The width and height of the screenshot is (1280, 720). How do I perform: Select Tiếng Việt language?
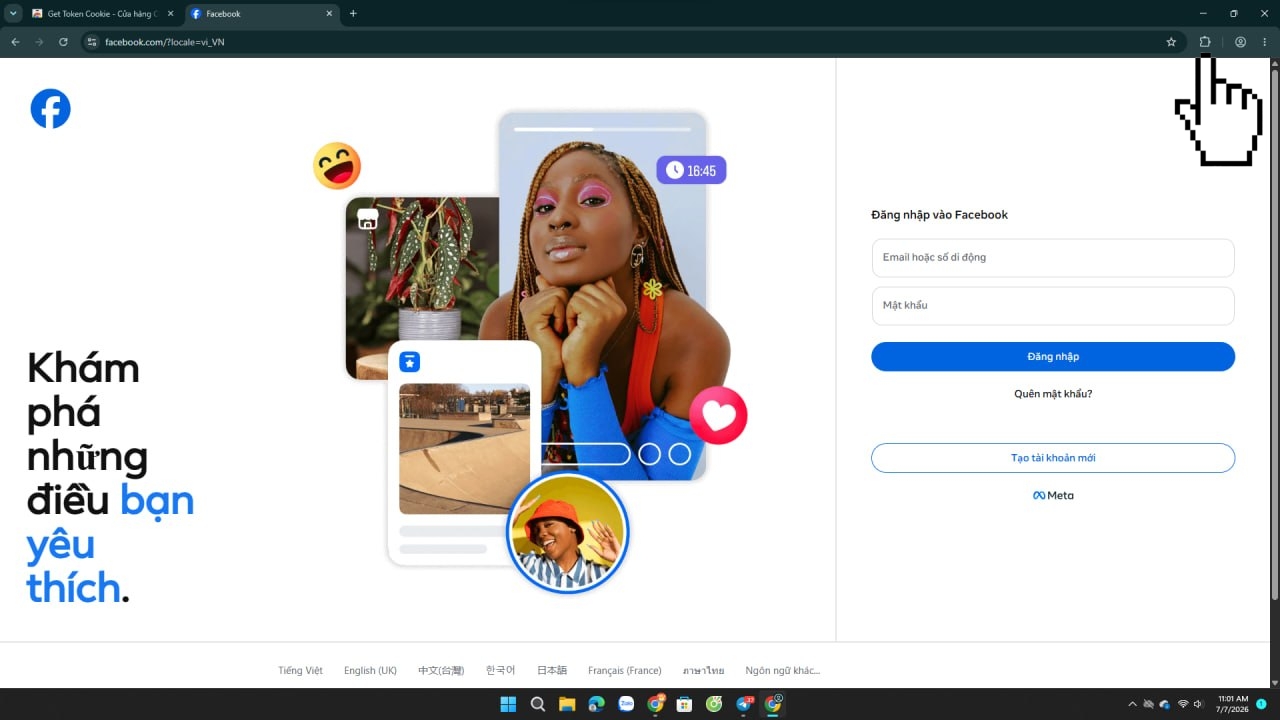pos(300,671)
